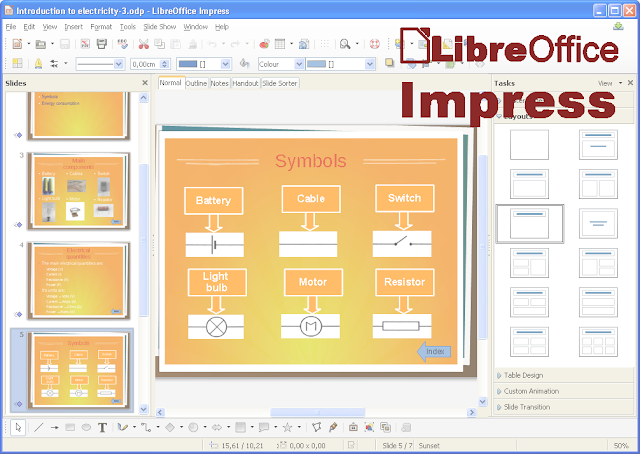Select the Text tool T icon

click(x=102, y=427)
